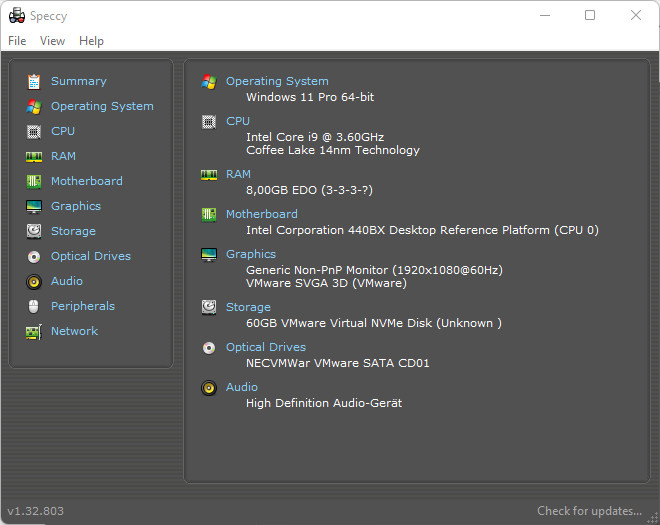660x525 pixels.
Task: Click the Audio heading link in summary
Action: pyautogui.click(x=242, y=387)
